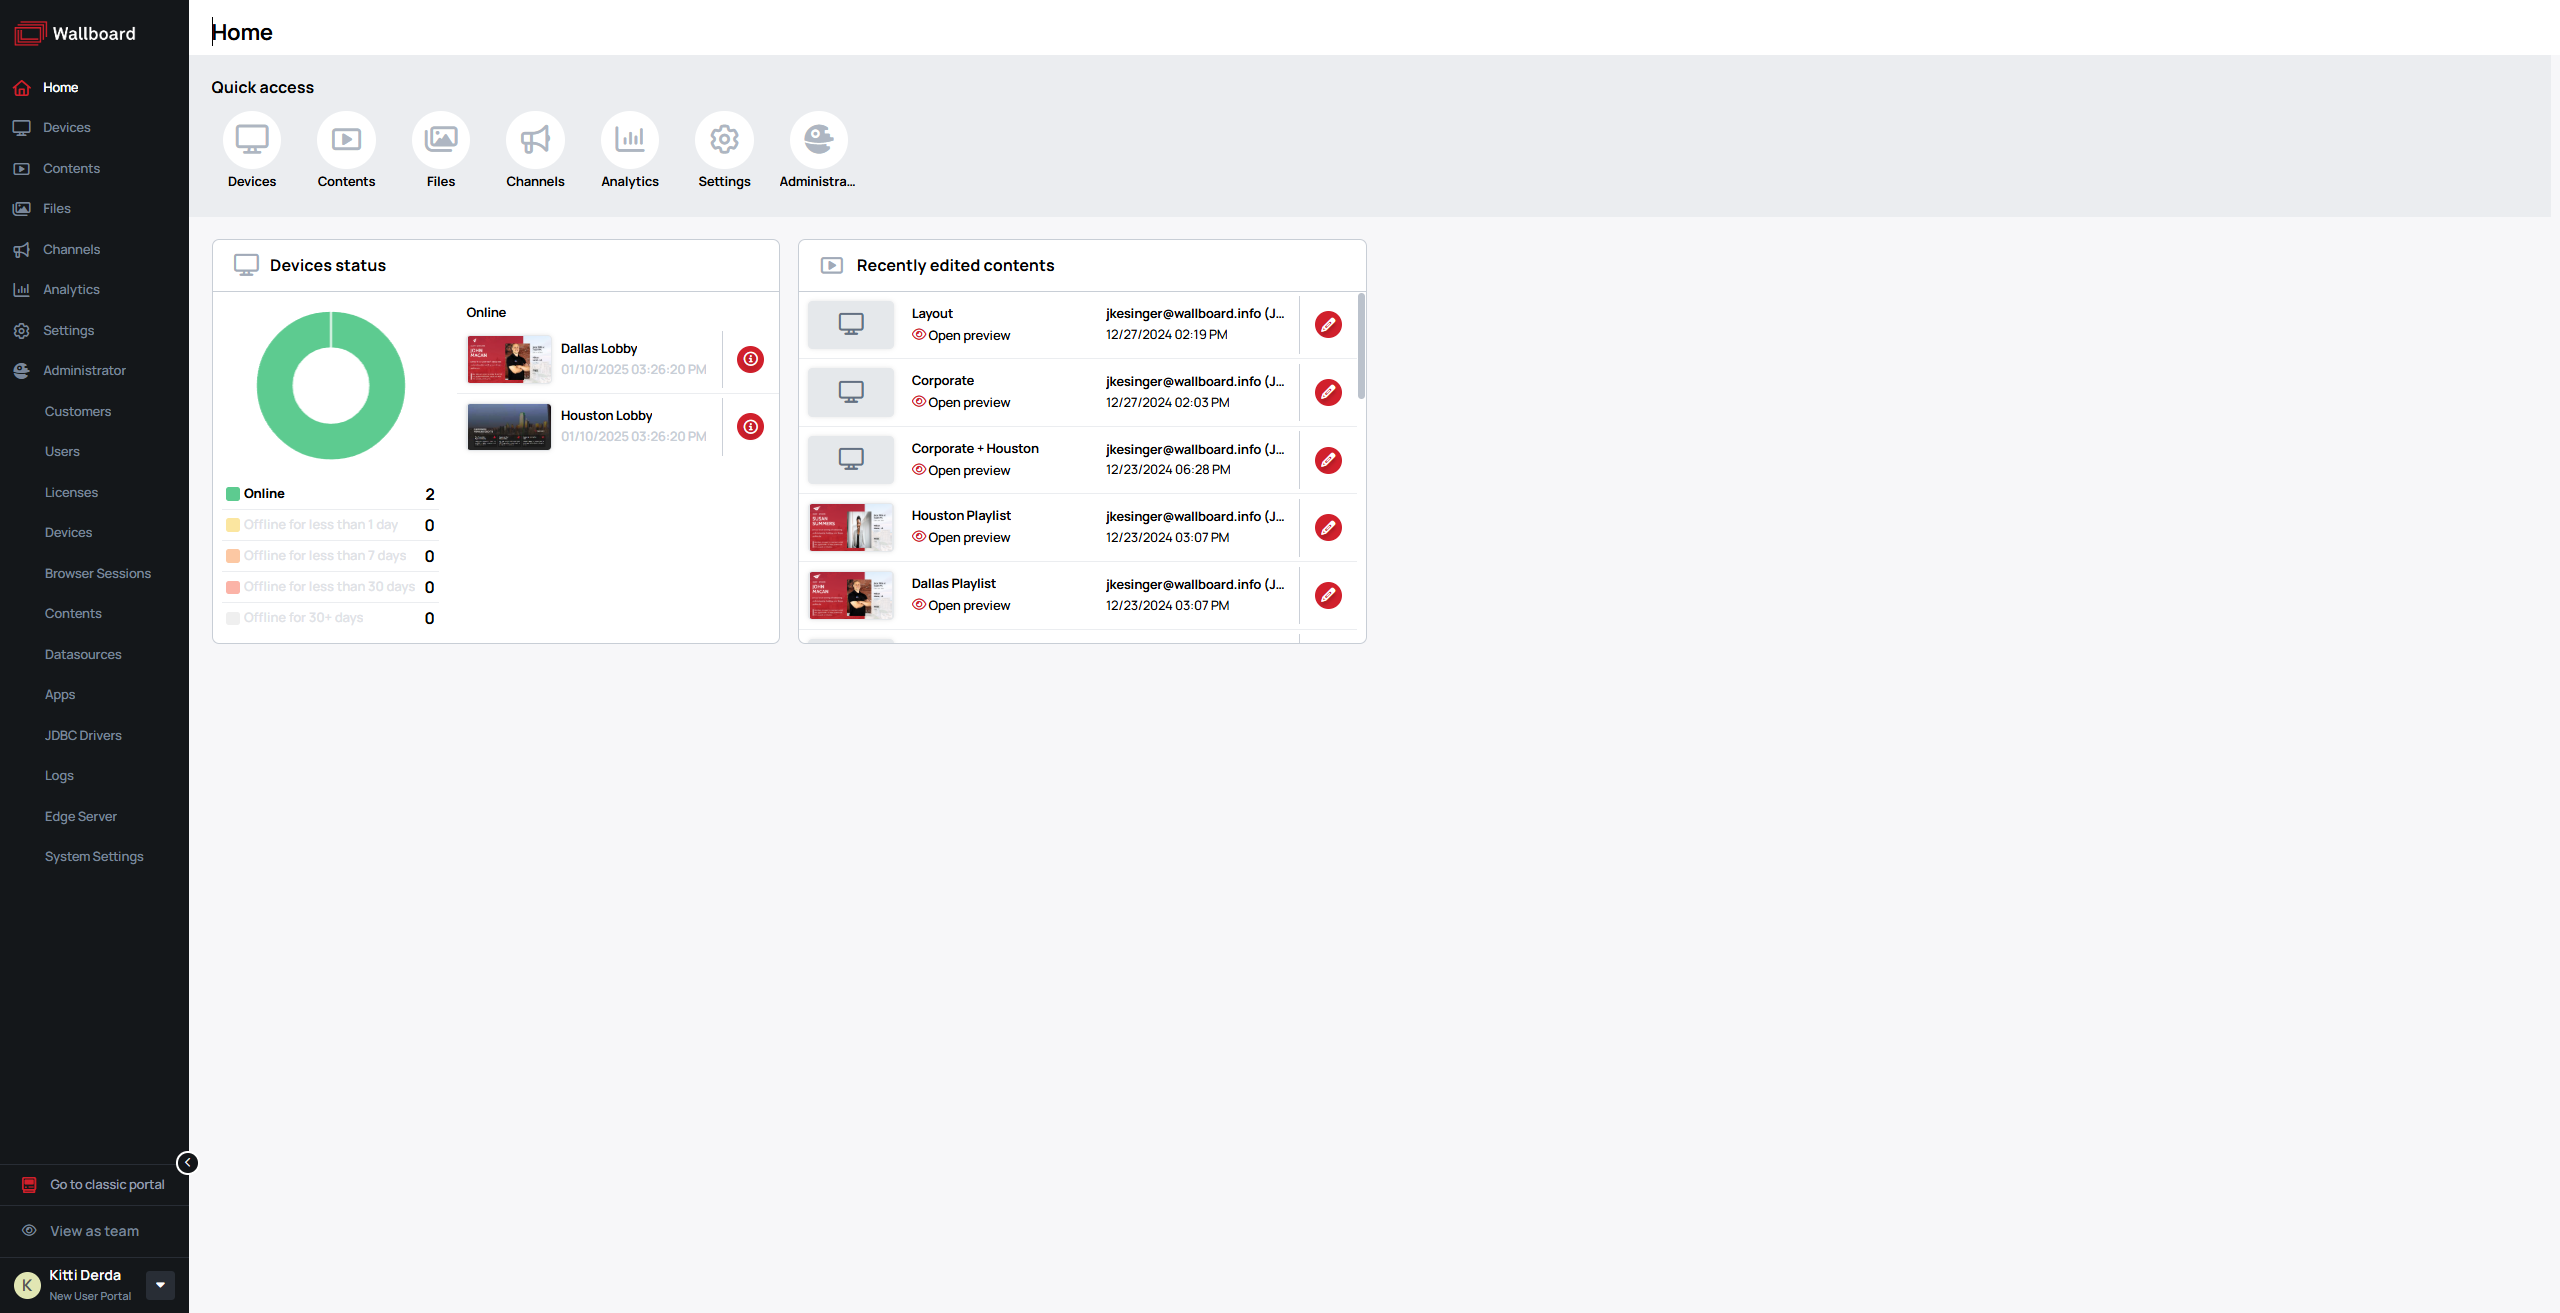Open Files quick access icon
The height and width of the screenshot is (1313, 2560).
pyautogui.click(x=440, y=140)
